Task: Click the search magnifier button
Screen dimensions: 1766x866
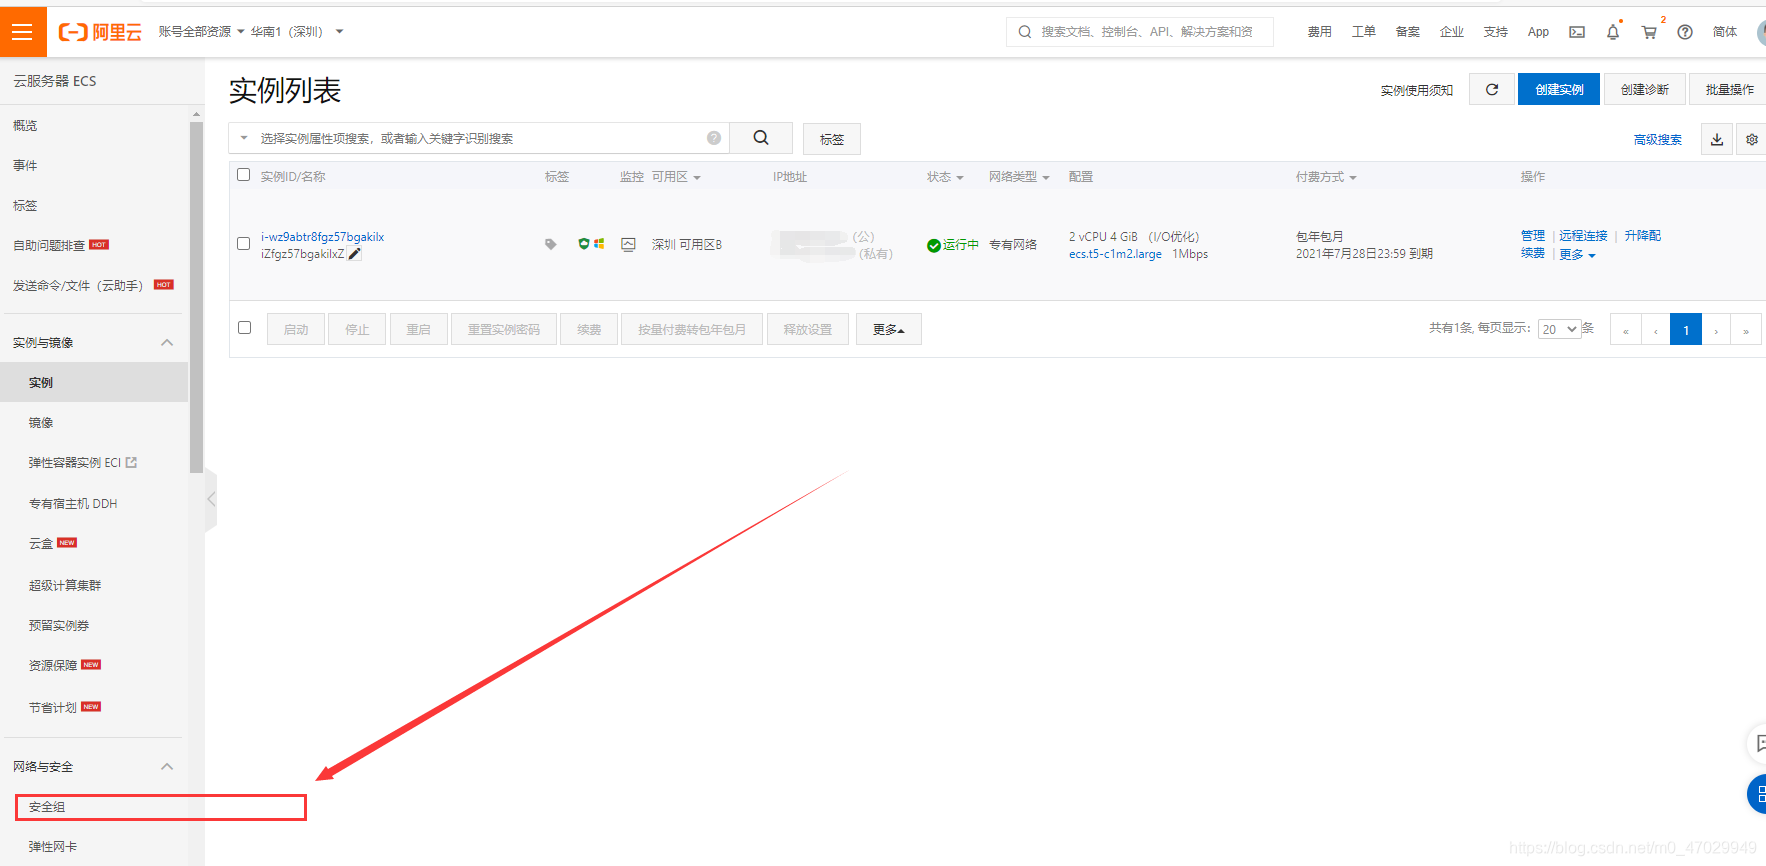Action: 761,138
